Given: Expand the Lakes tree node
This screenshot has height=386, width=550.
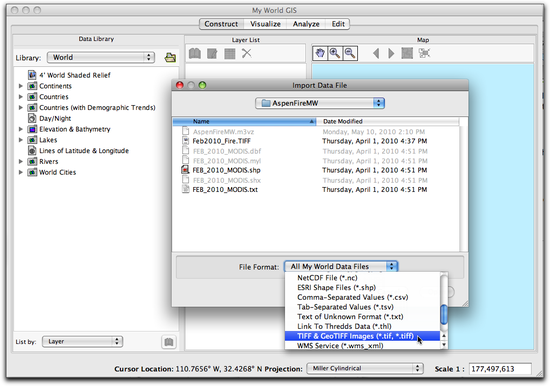Looking at the screenshot, I should tap(20, 140).
